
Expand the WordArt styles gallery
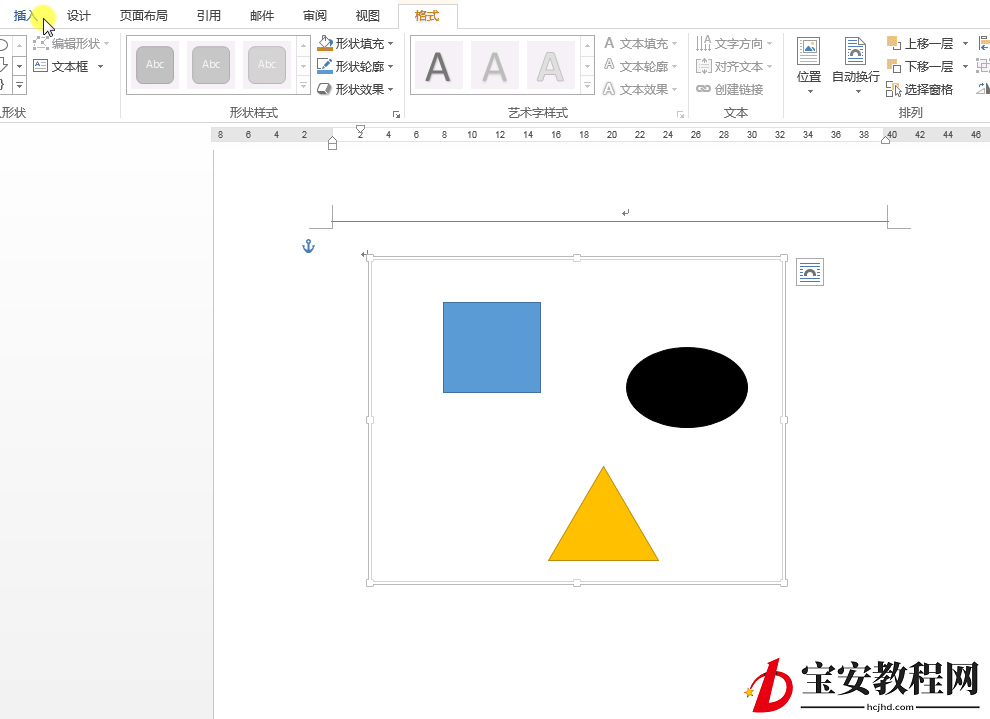(588, 85)
